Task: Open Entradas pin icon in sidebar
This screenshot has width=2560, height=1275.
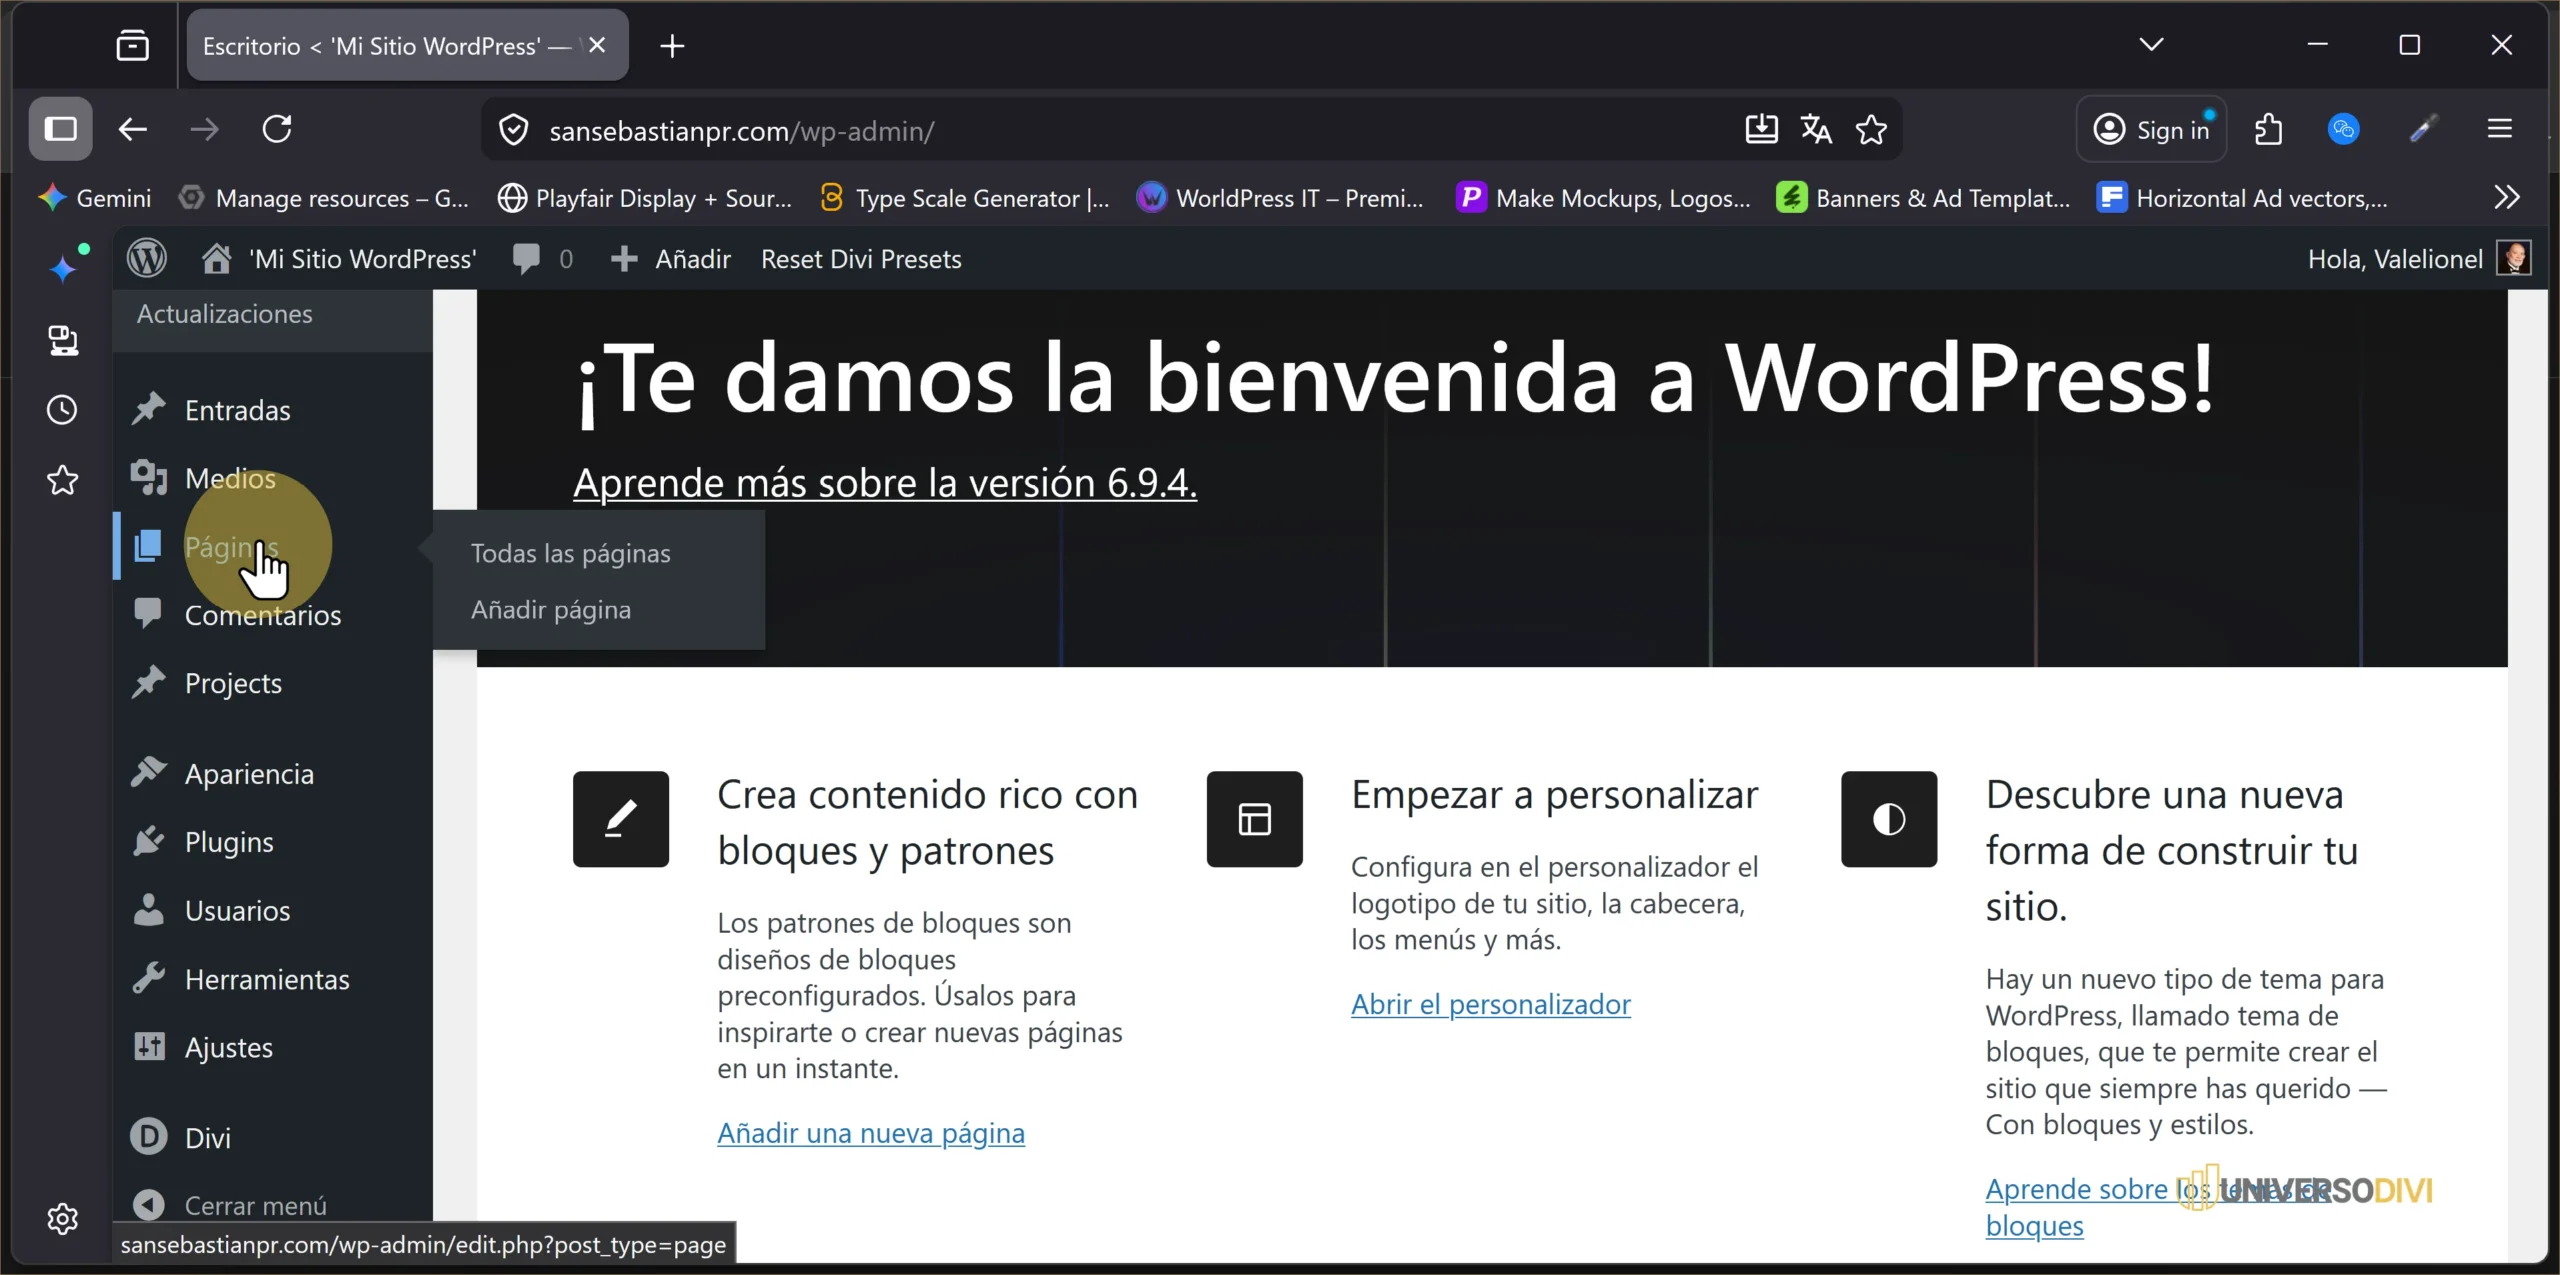Action: pos(149,409)
